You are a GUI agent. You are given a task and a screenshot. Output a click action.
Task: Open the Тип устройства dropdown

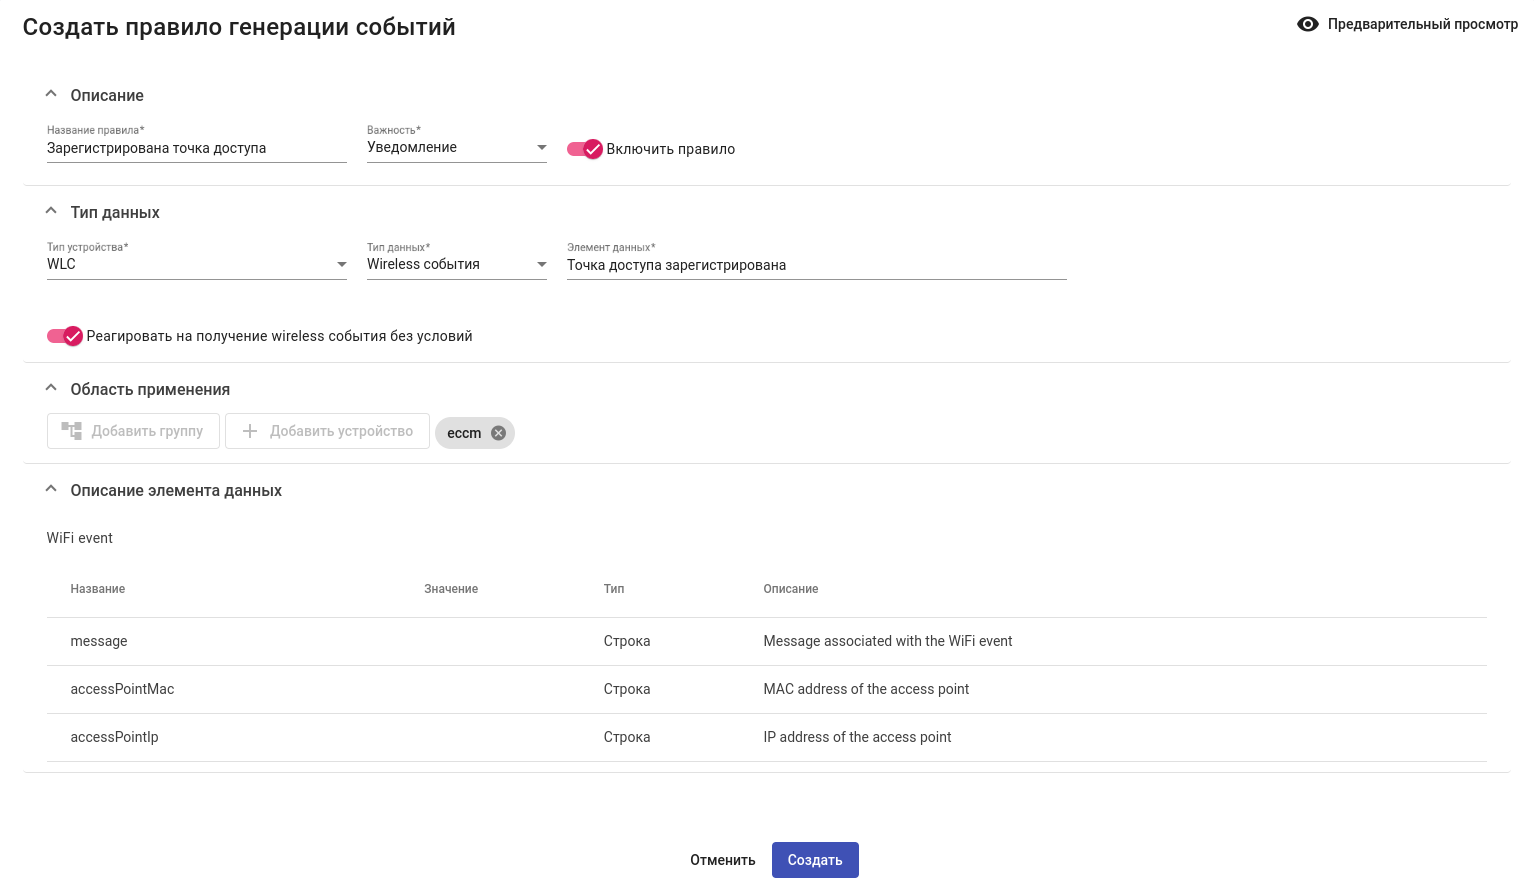click(x=196, y=265)
